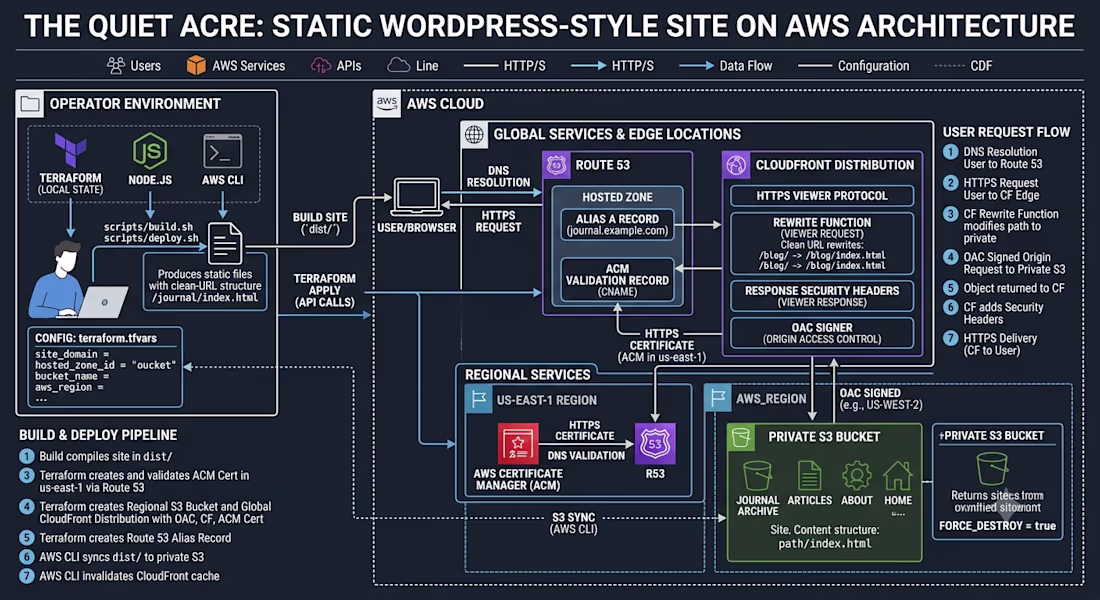Select the build scripts document icon

(x=224, y=243)
